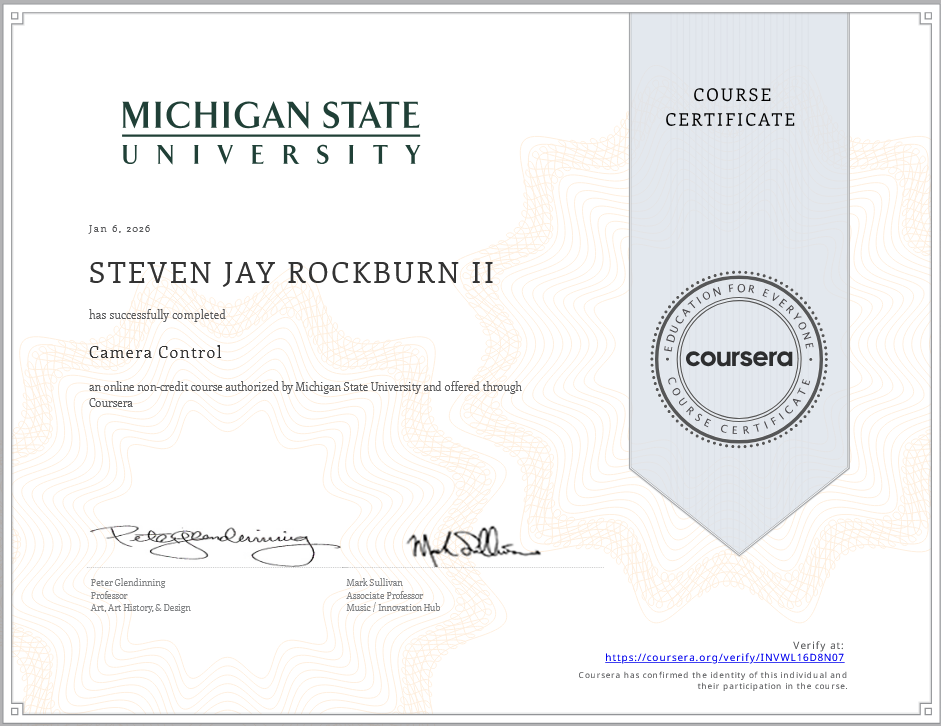
Task: Click the COURSE CERTIFICATE ribbon heading
Action: point(730,107)
